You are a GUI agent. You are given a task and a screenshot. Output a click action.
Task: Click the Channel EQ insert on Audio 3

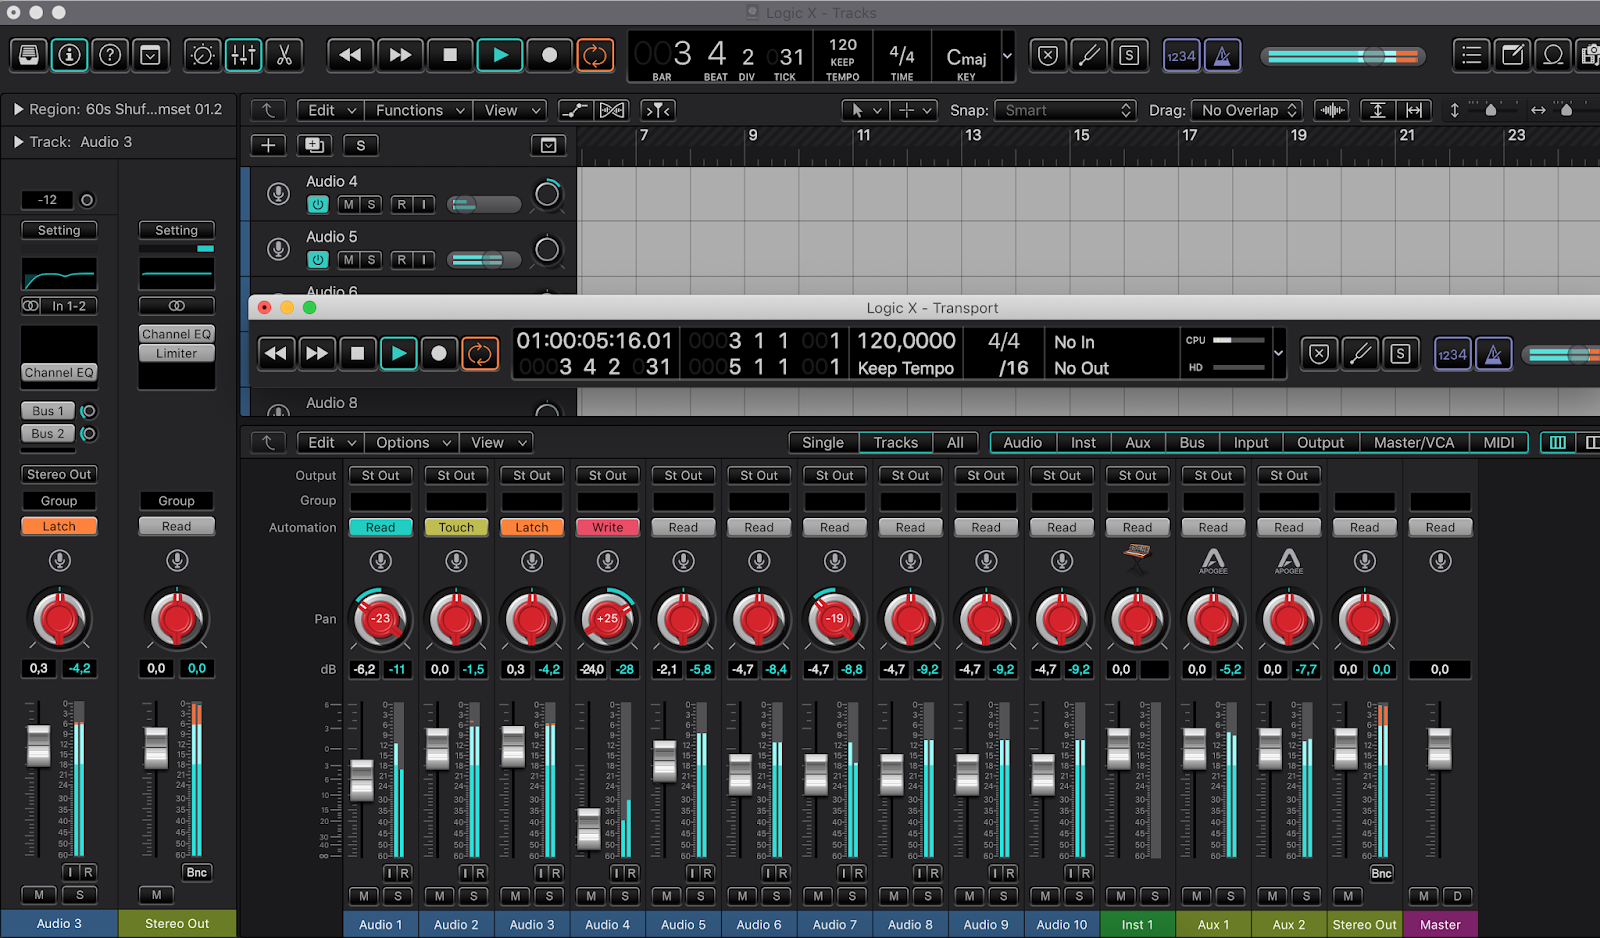coord(60,373)
